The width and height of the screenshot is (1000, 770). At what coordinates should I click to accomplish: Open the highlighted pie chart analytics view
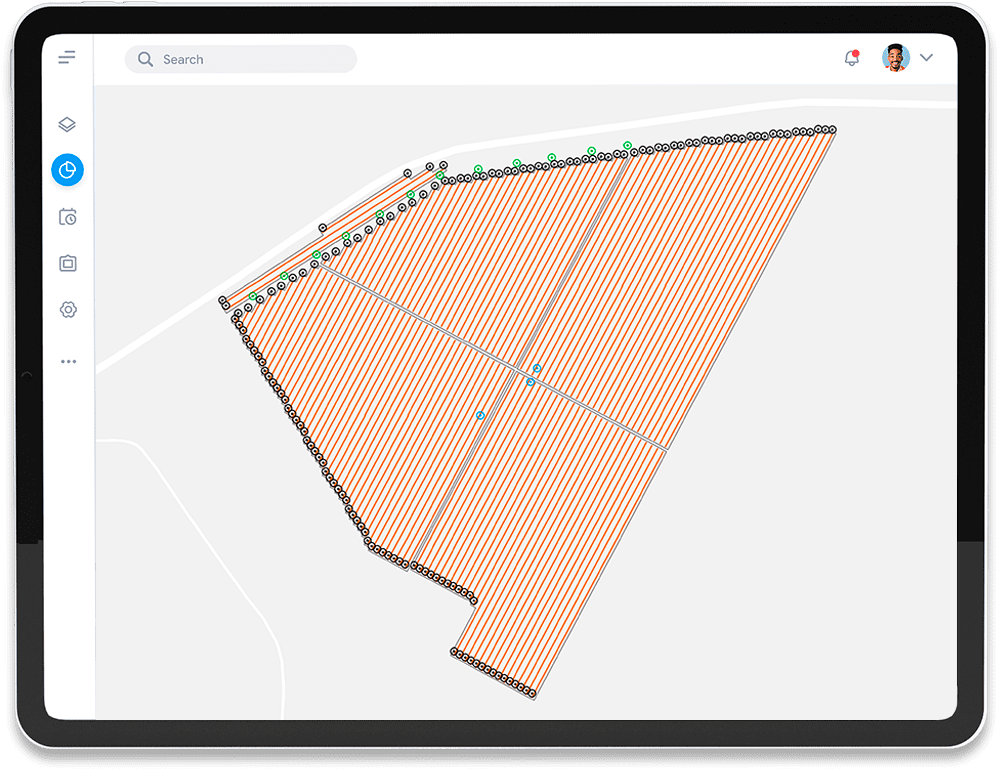67,170
